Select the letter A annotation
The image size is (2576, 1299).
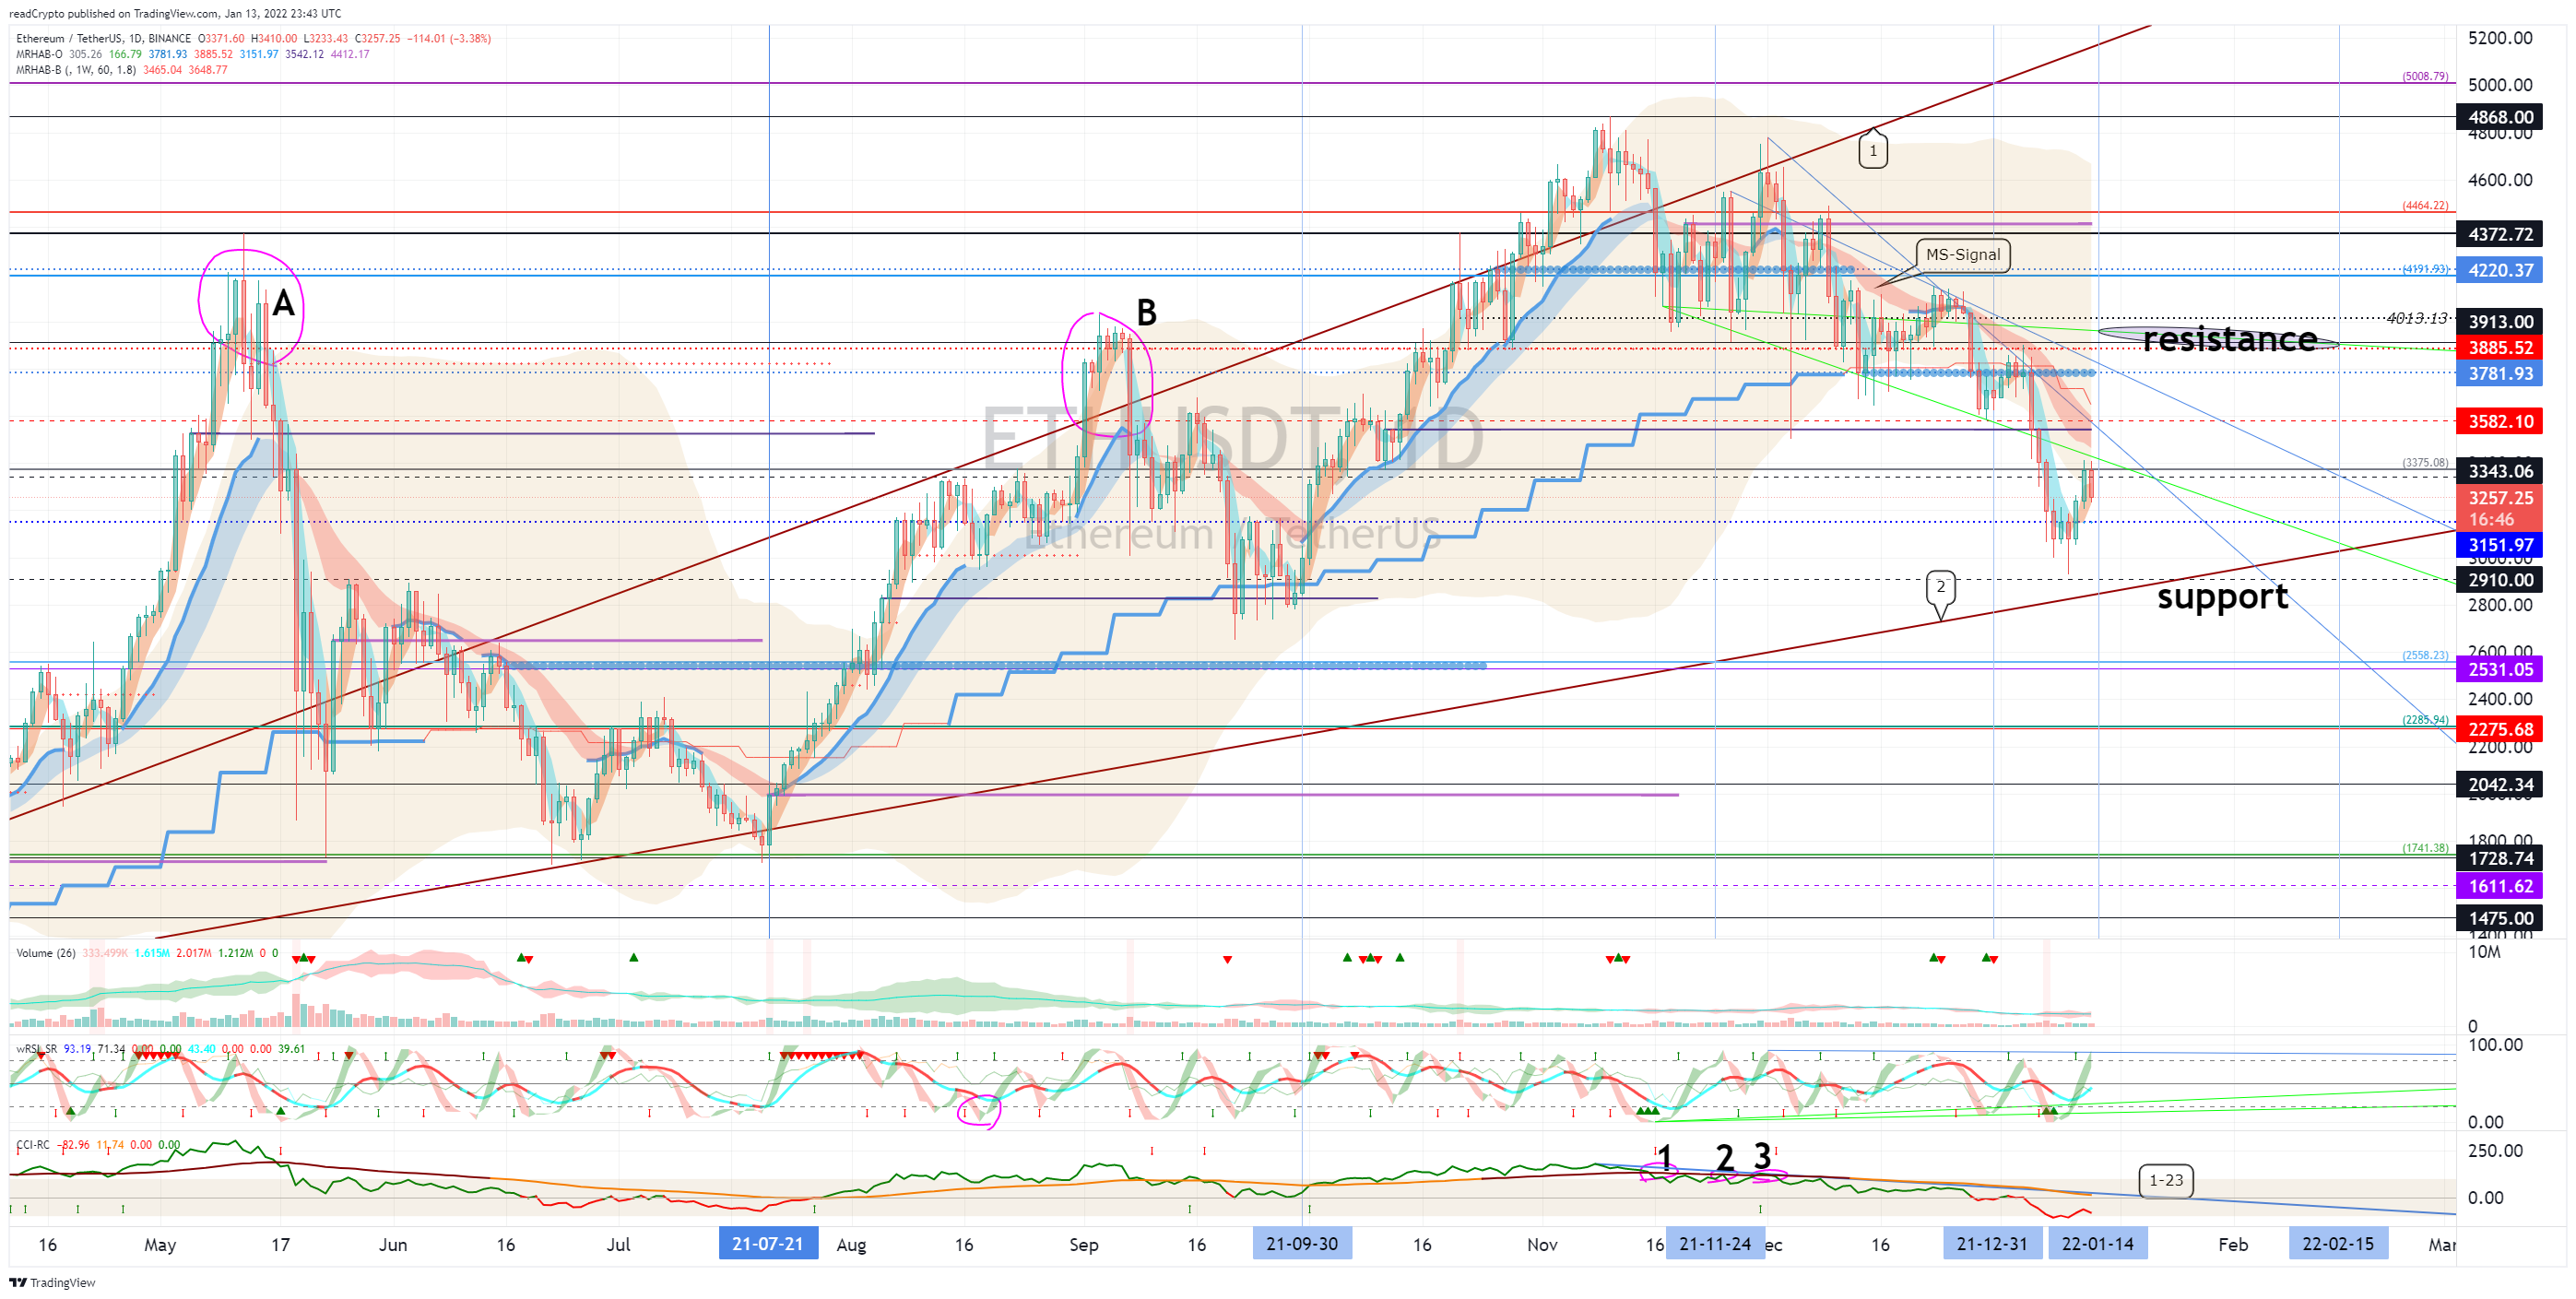(x=283, y=303)
